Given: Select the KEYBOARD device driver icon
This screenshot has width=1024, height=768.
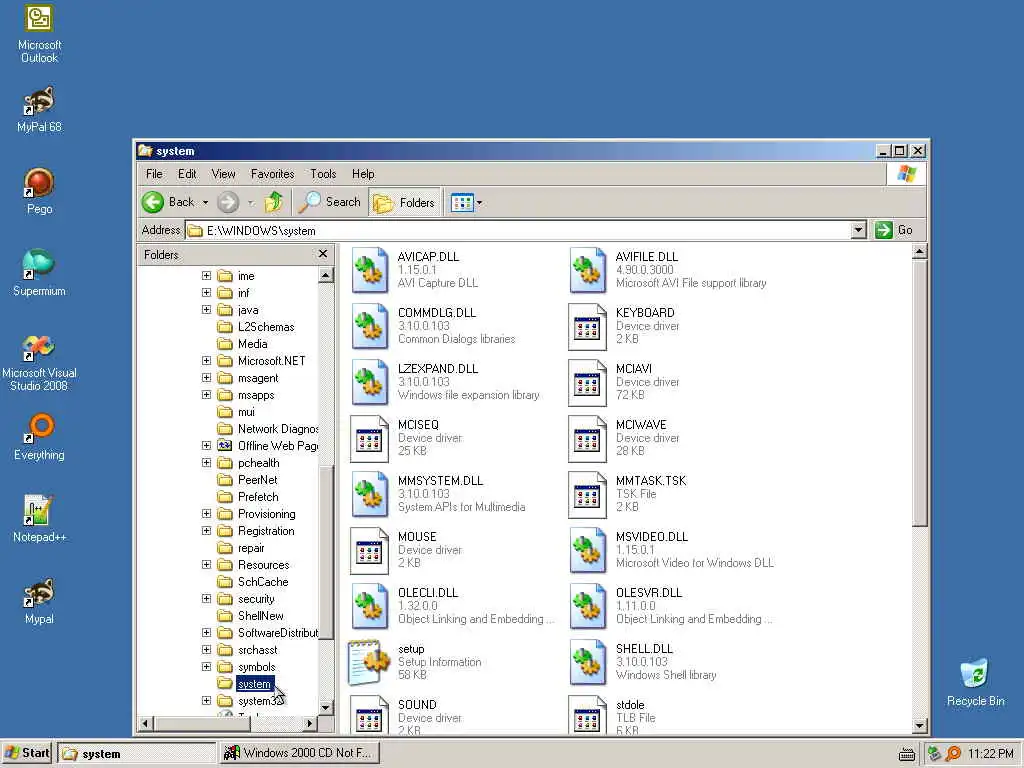Looking at the screenshot, I should tap(587, 326).
